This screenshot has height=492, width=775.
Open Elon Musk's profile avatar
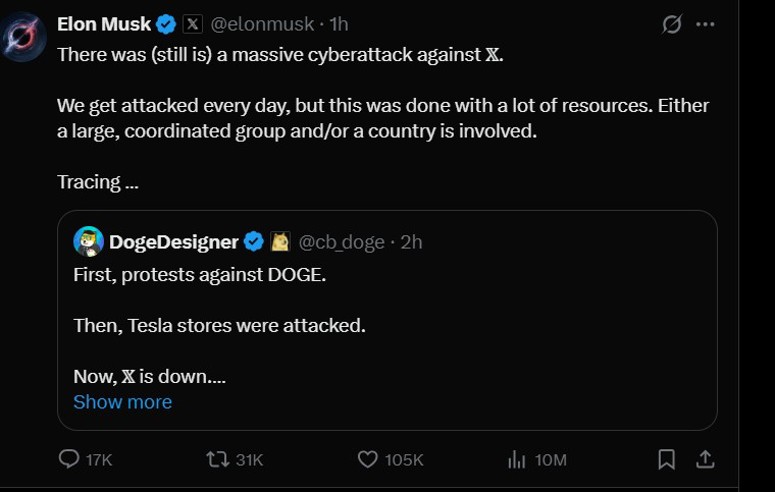[22, 37]
